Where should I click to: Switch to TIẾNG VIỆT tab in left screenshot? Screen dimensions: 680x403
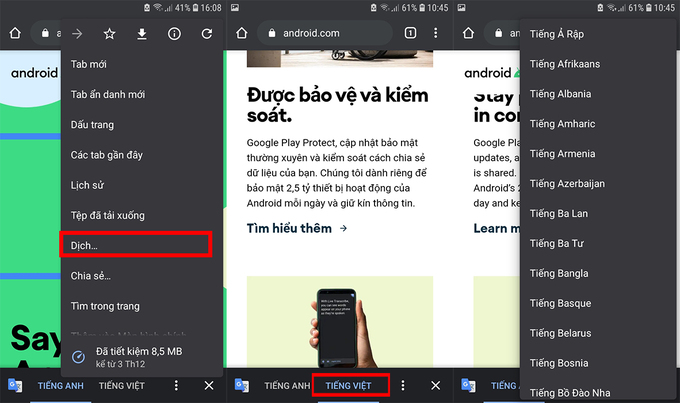(122, 386)
